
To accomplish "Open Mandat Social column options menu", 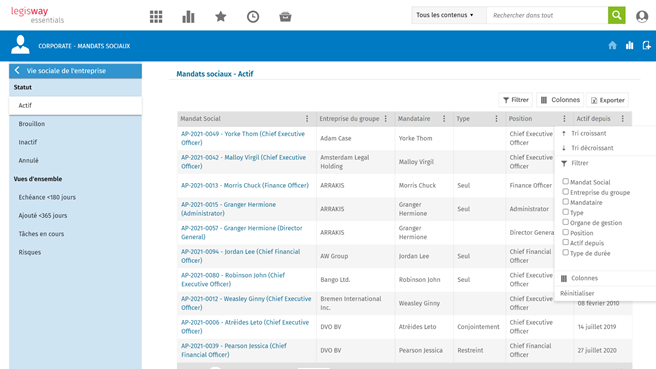I will tap(307, 119).
